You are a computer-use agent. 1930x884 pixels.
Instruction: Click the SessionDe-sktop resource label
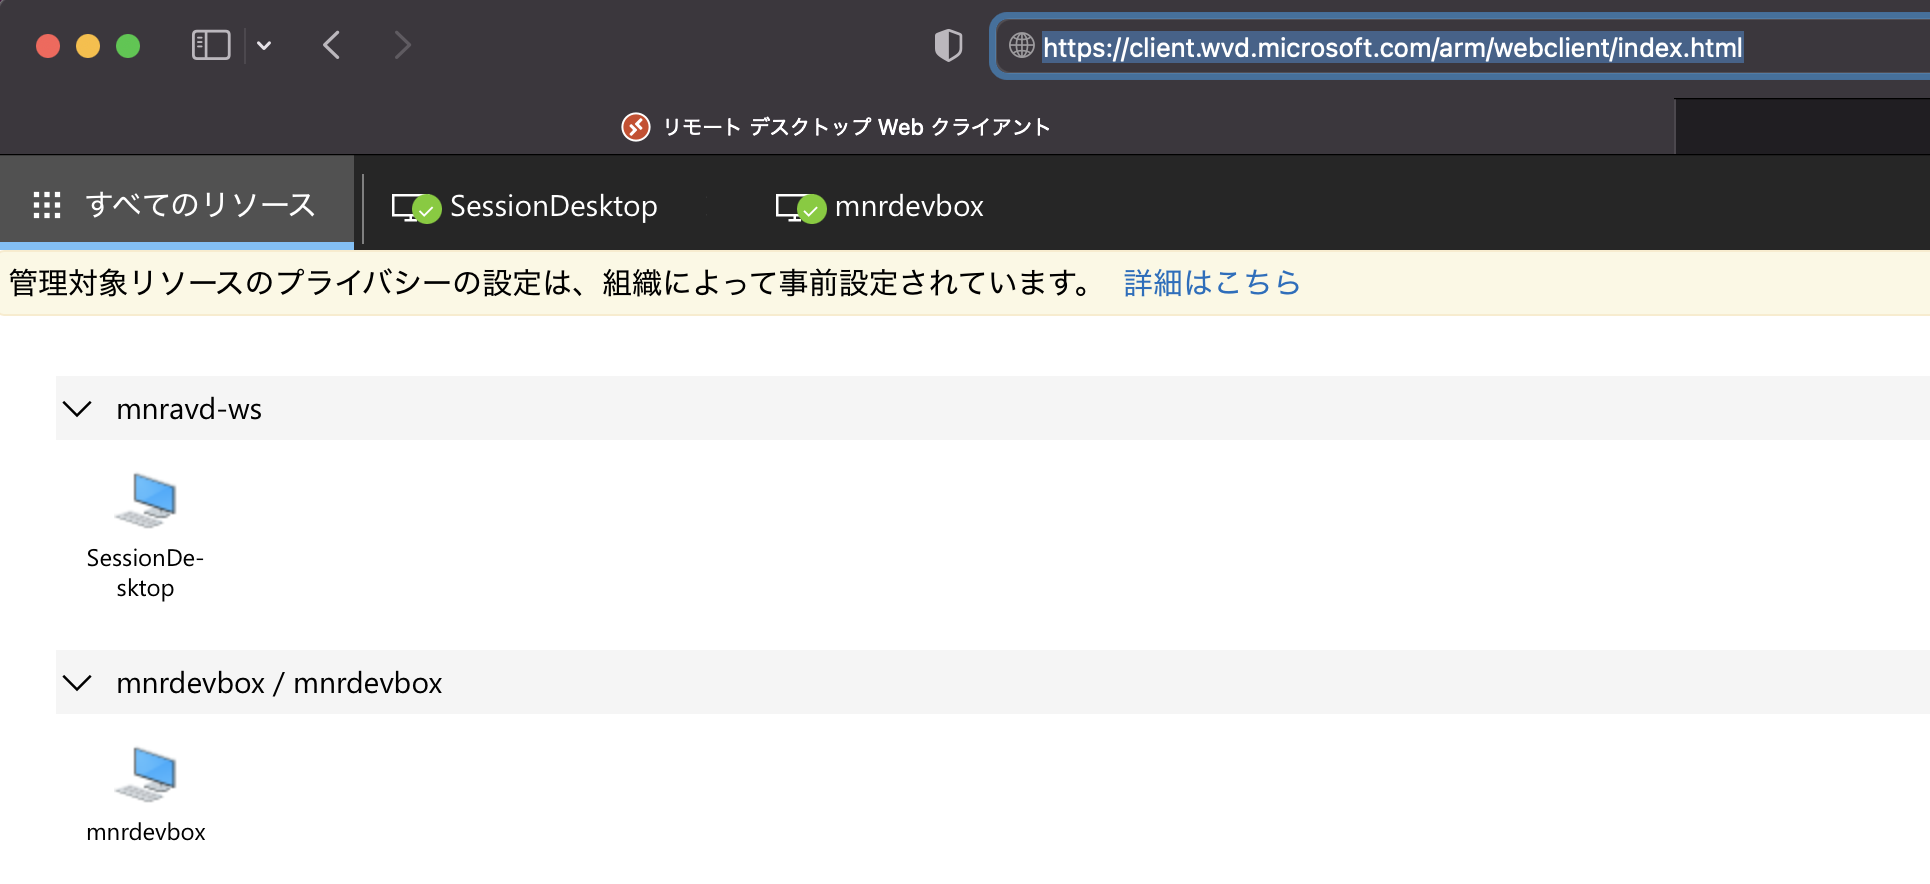(145, 573)
